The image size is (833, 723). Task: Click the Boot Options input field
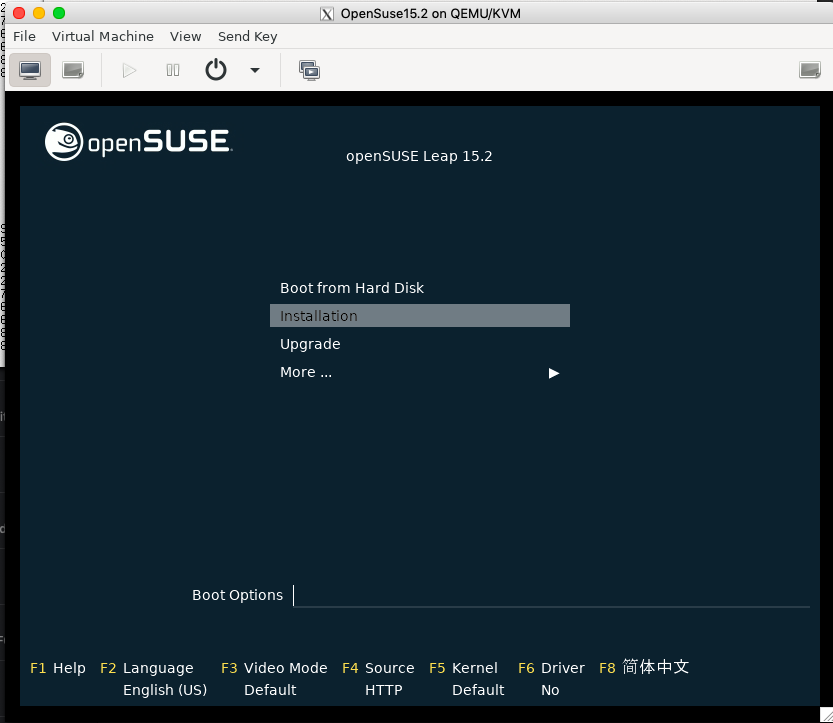pos(551,596)
